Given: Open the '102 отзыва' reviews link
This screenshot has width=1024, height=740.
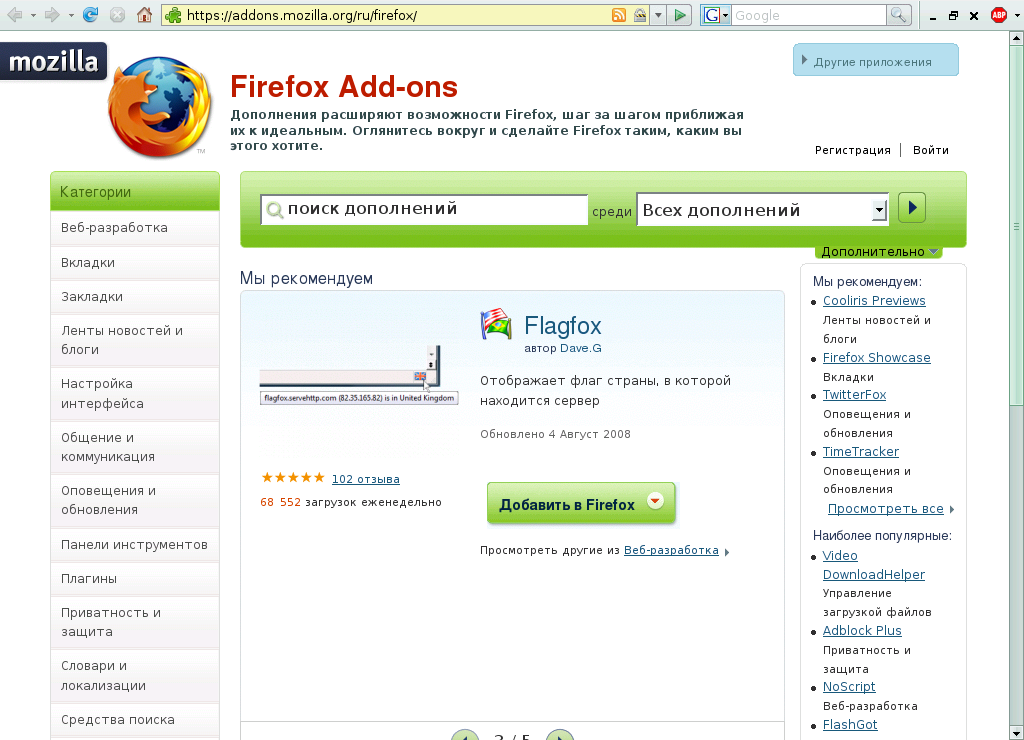Looking at the screenshot, I should 365,479.
